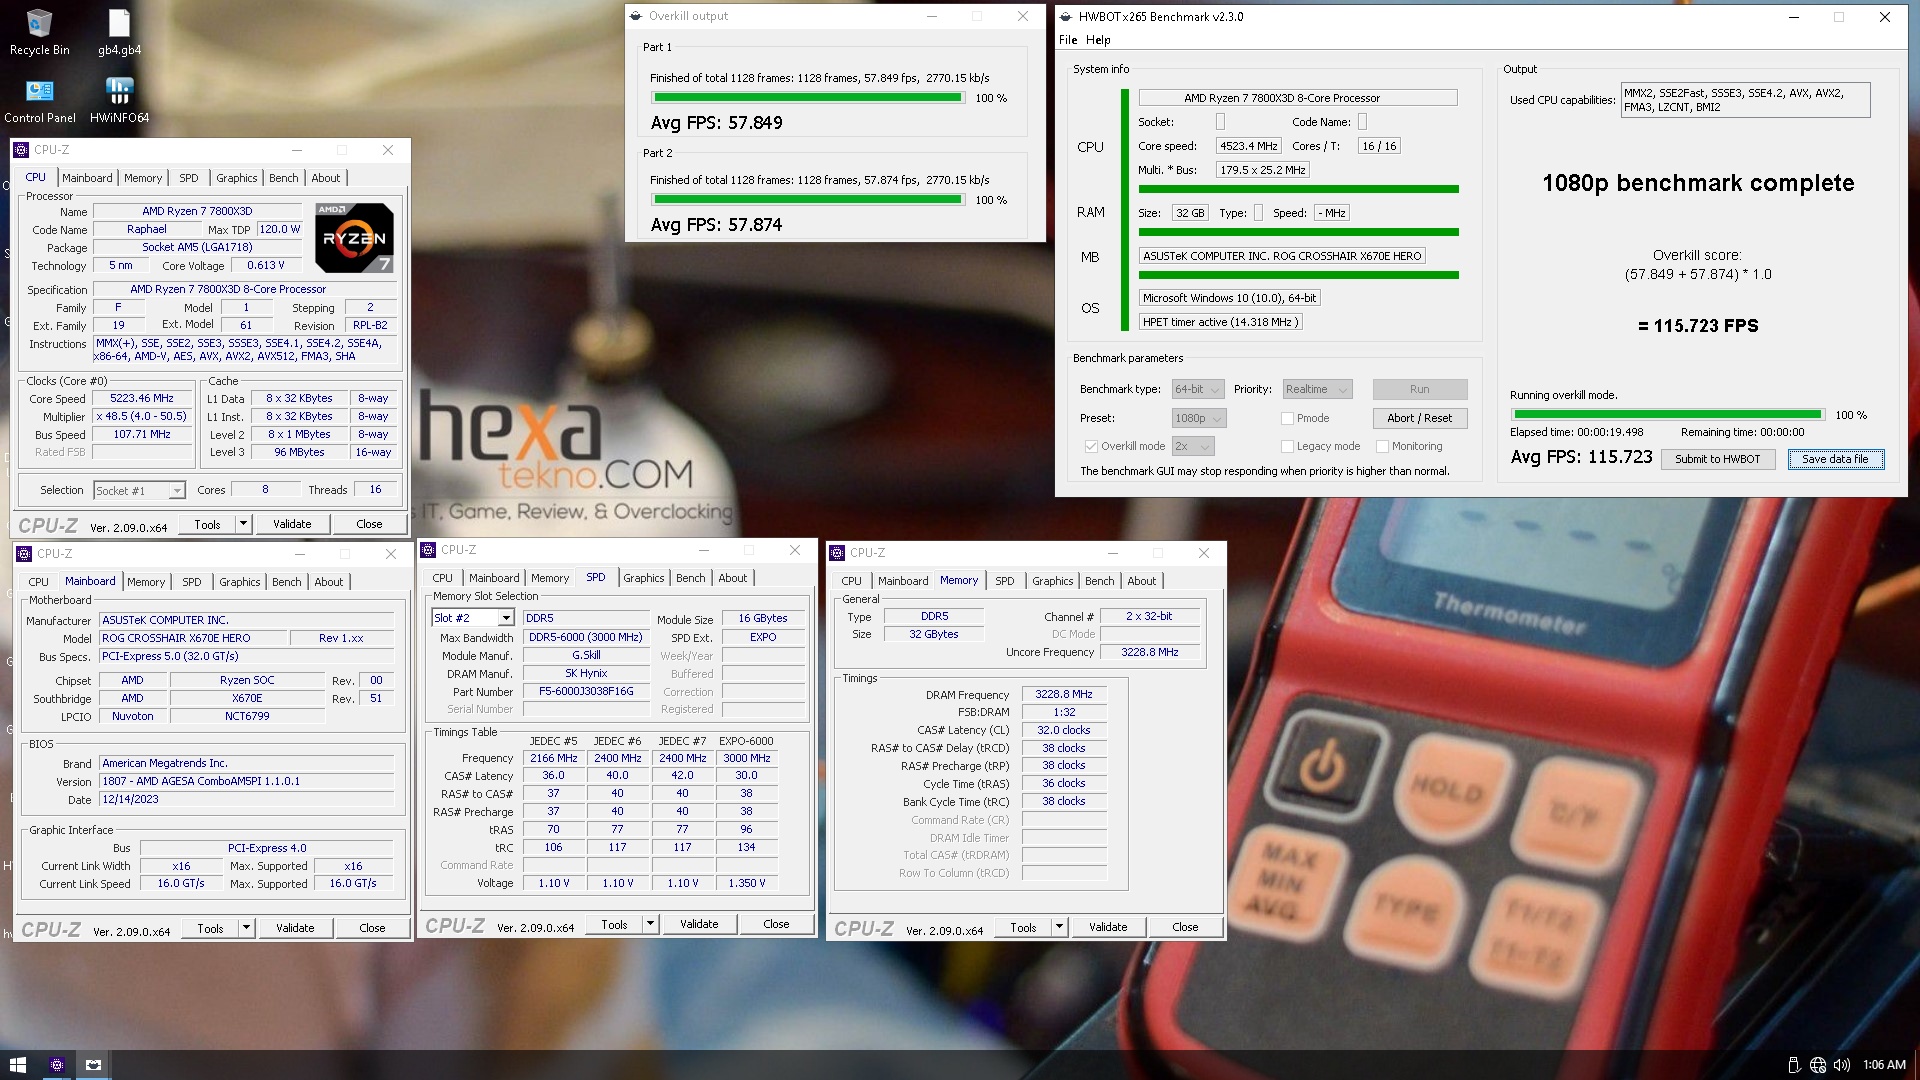Click the Overkill output window icon
This screenshot has width=1920, height=1080.
coord(635,16)
